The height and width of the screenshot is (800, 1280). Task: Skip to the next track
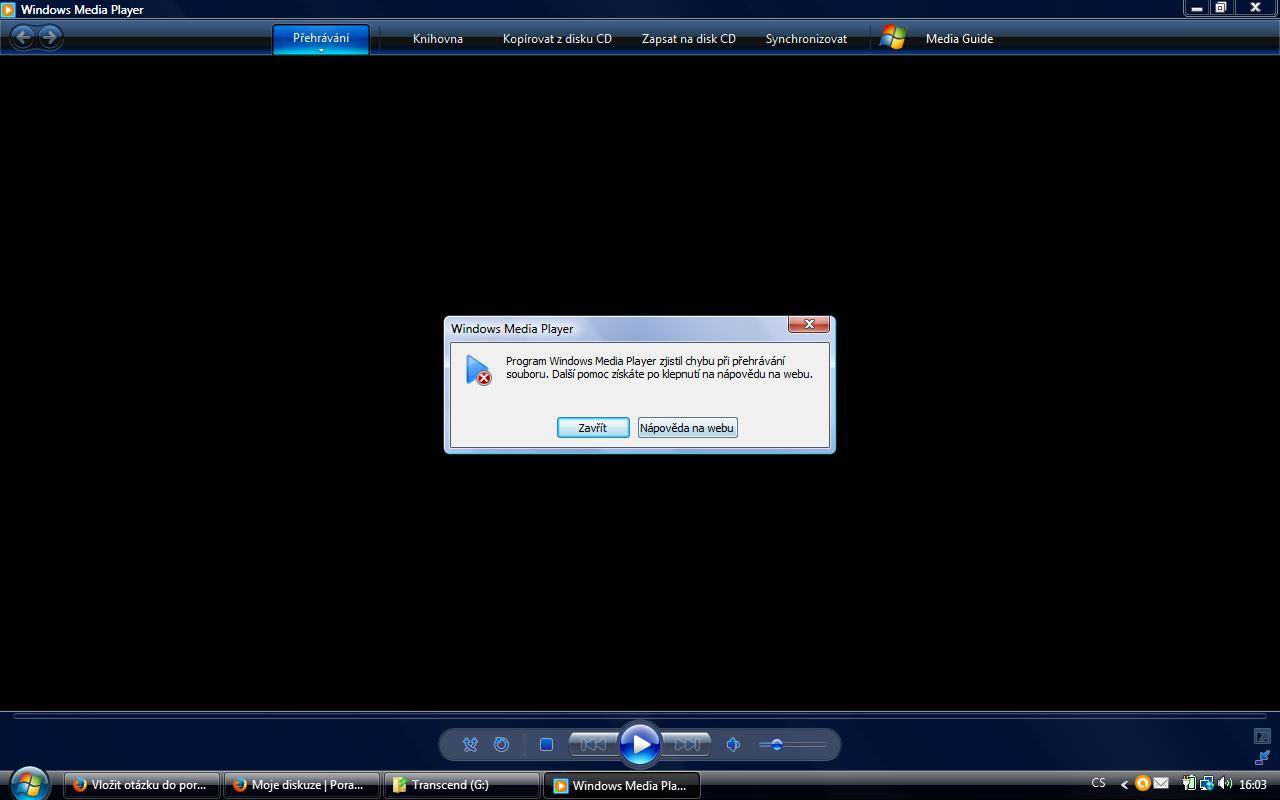[687, 744]
